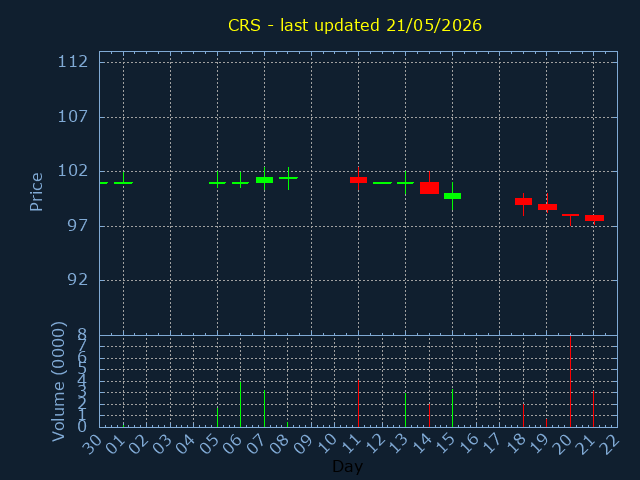This screenshot has height=480, width=640.
Task: Click the tallest red volume bar on day 20
Action: tap(570, 381)
